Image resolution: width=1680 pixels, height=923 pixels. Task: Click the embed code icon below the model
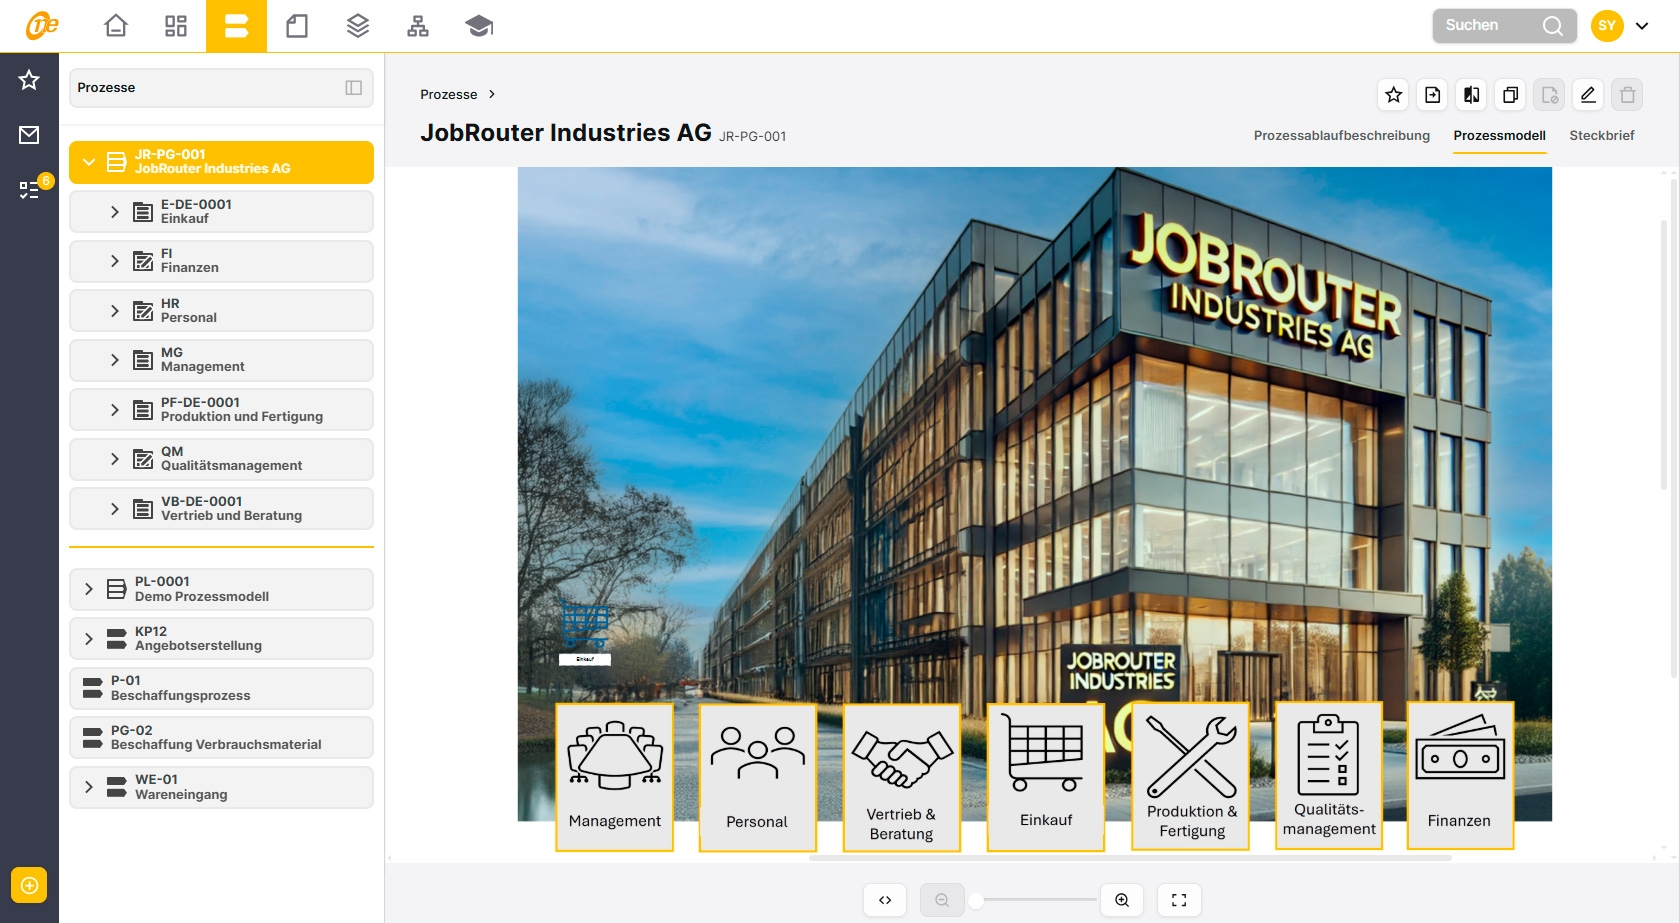coord(885,900)
